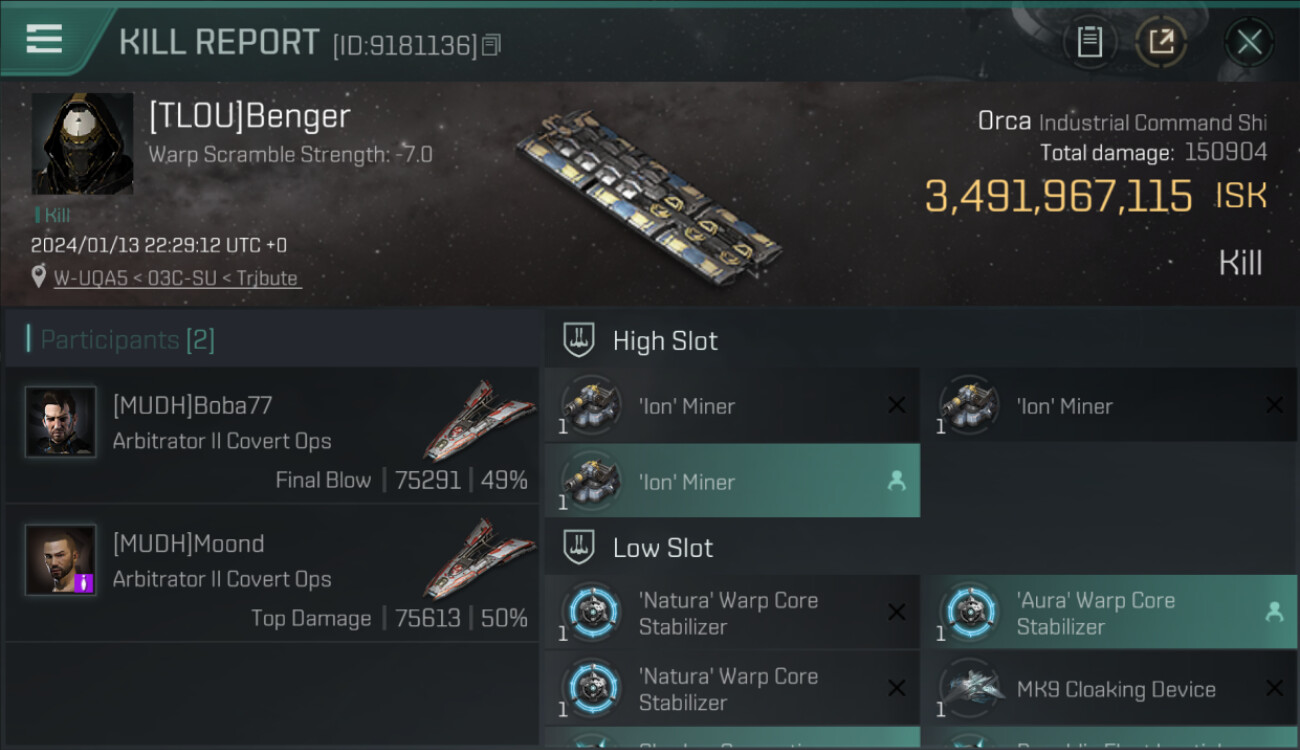Click the share kill report icon
1300x750 pixels.
pyautogui.click(x=1161, y=42)
